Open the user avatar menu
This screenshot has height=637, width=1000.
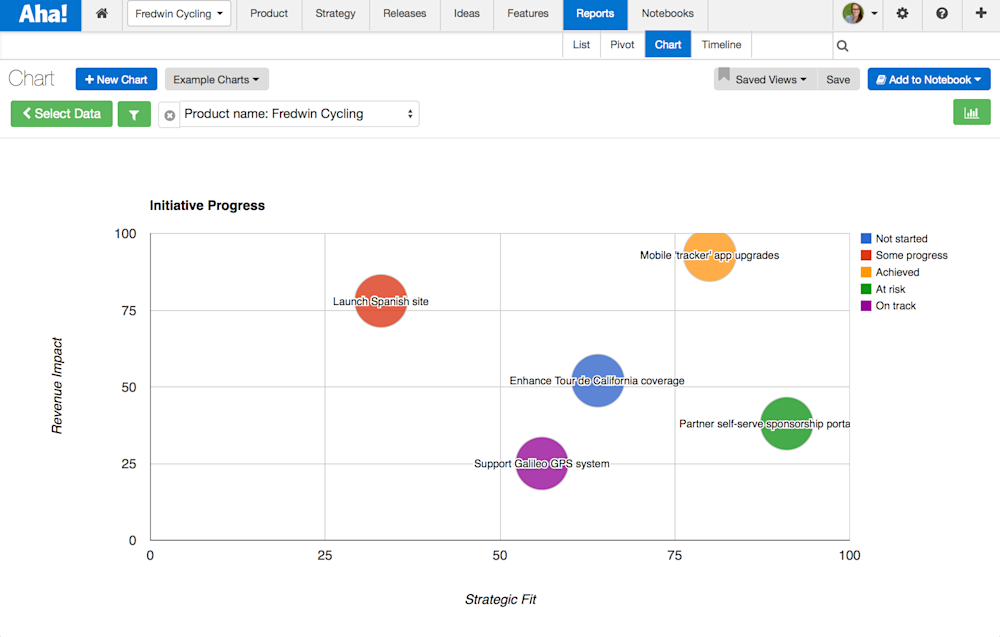[855, 14]
